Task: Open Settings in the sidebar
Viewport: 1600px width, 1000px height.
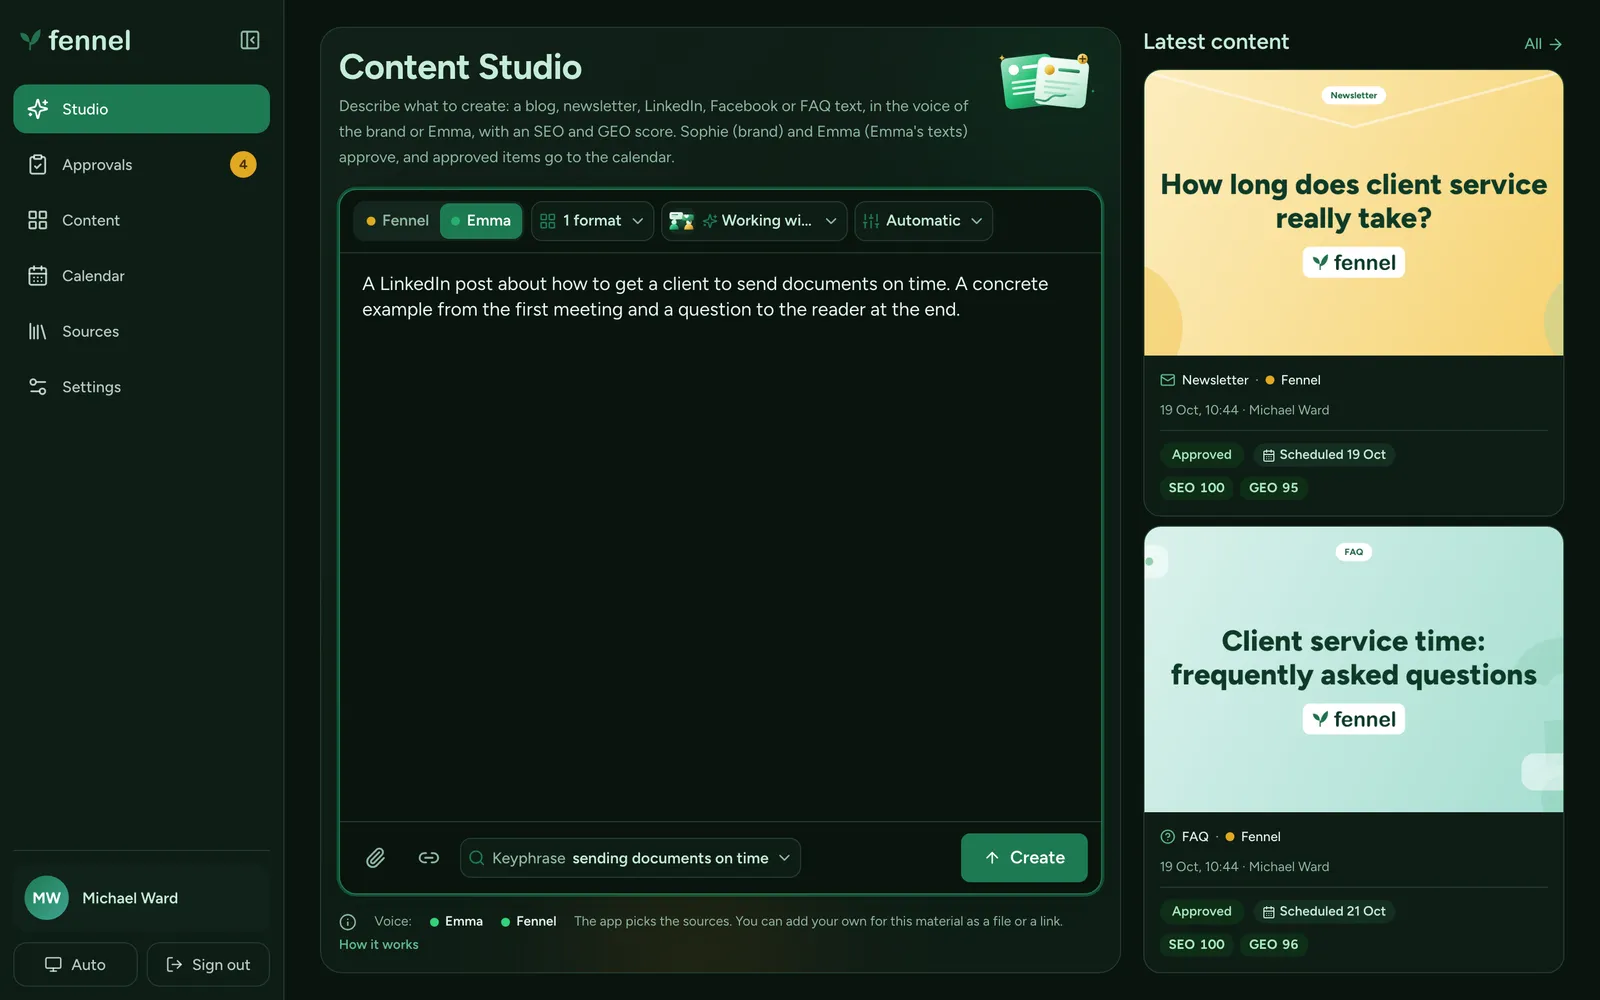Action: [x=141, y=387]
